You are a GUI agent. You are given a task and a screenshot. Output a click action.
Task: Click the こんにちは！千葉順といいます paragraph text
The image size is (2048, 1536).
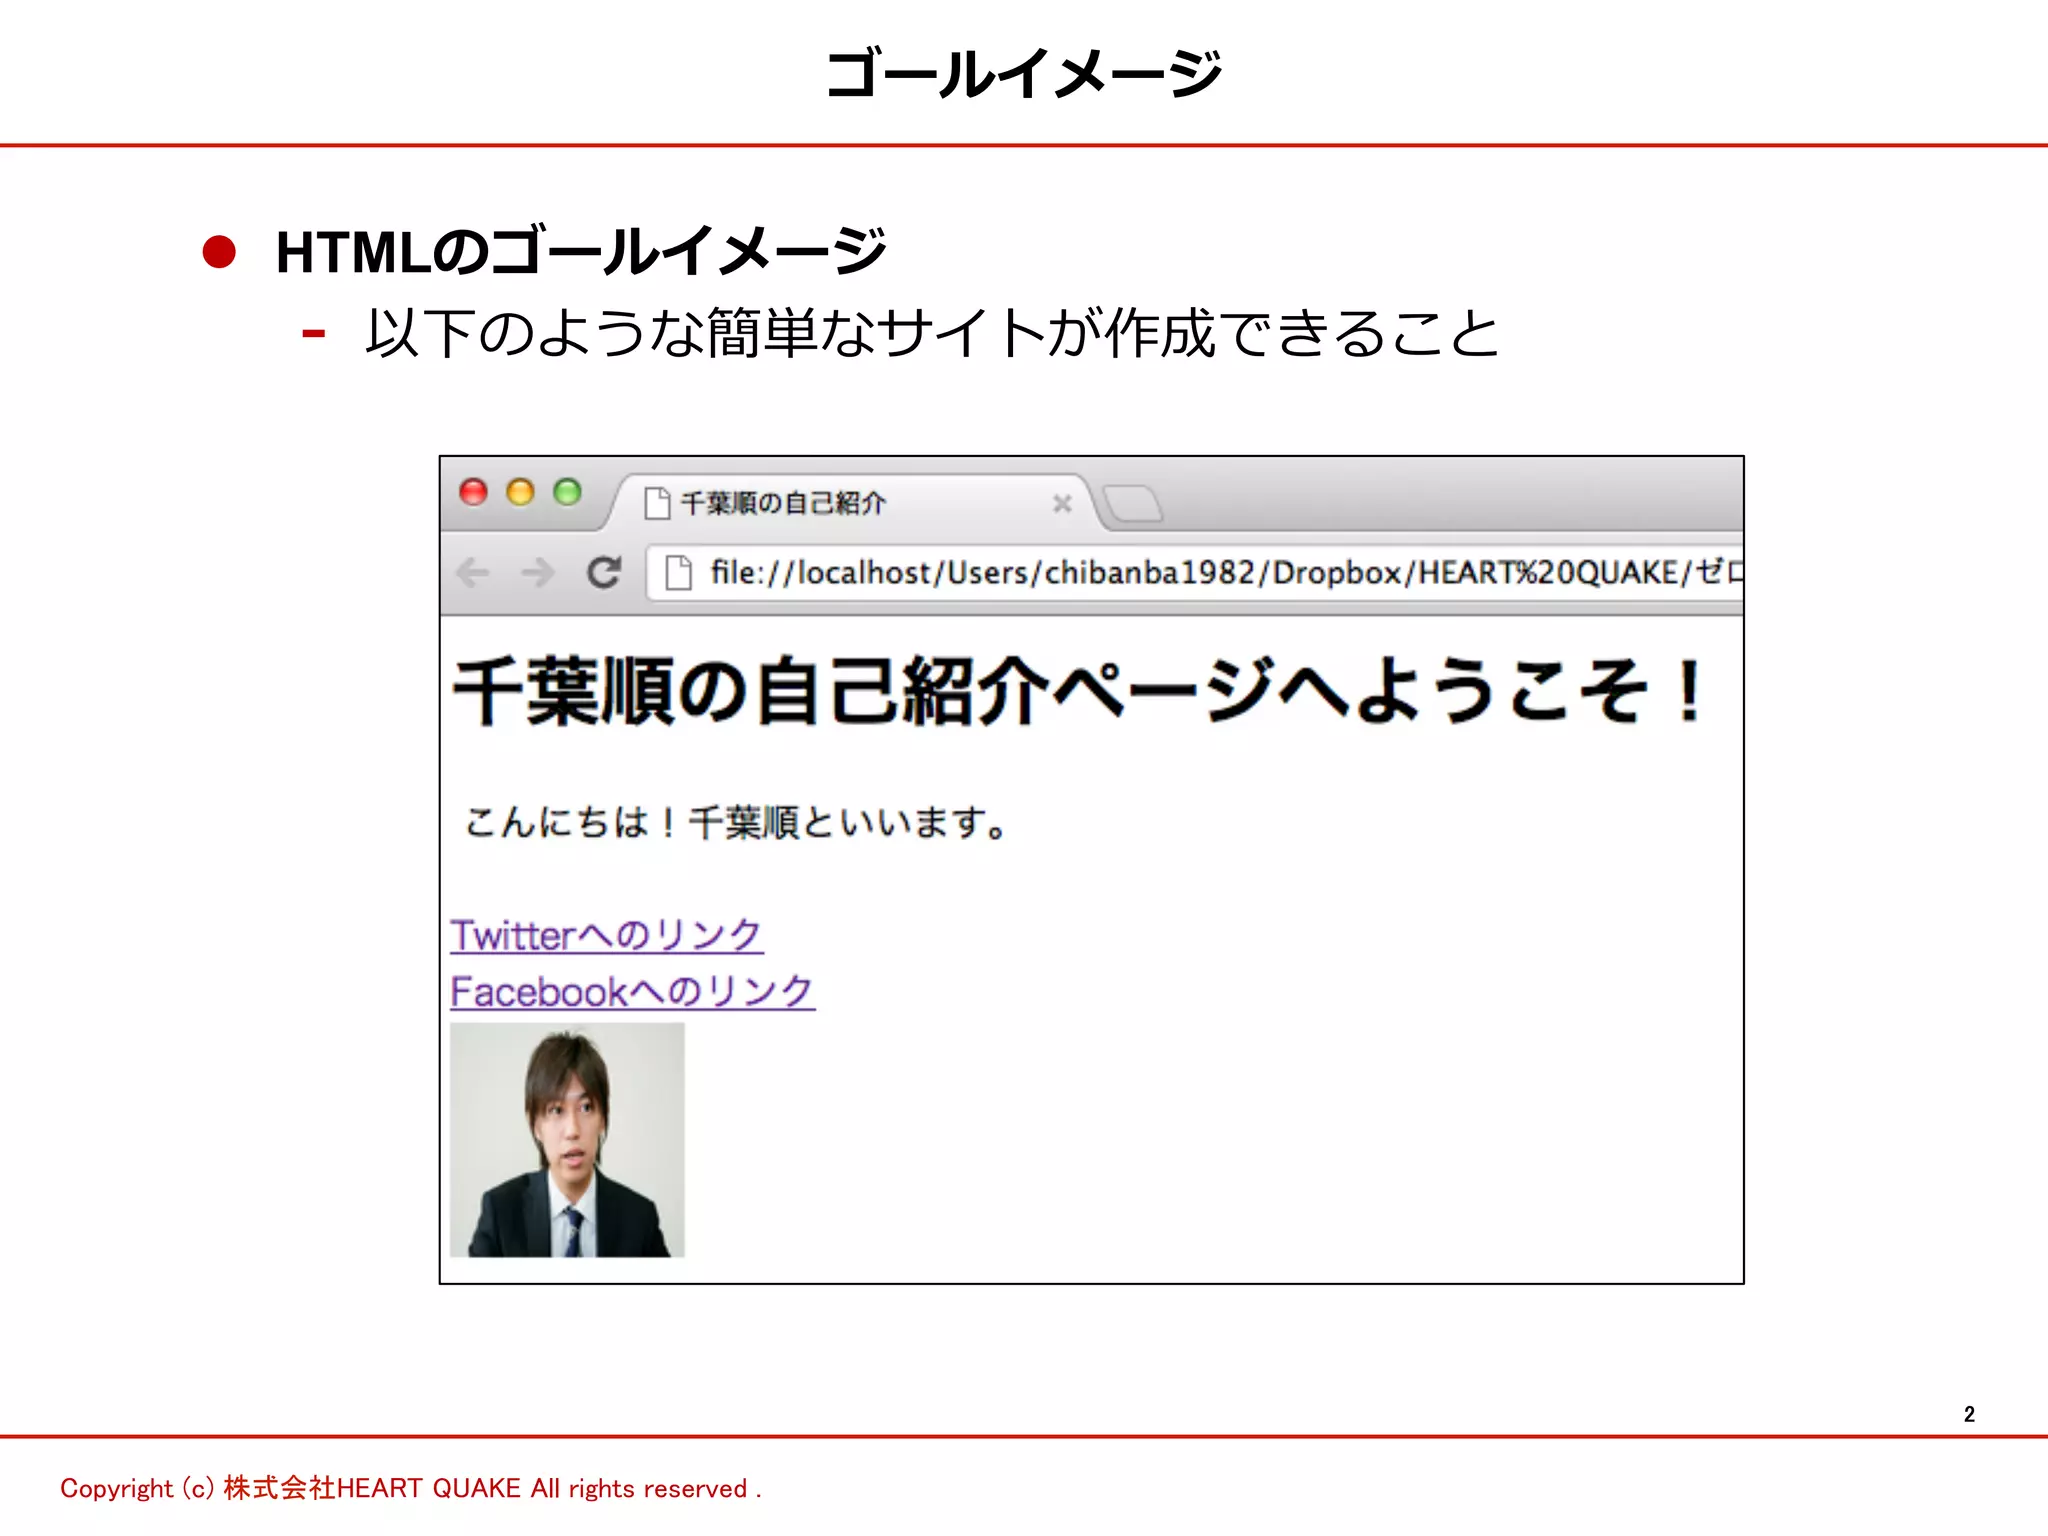pyautogui.click(x=735, y=823)
